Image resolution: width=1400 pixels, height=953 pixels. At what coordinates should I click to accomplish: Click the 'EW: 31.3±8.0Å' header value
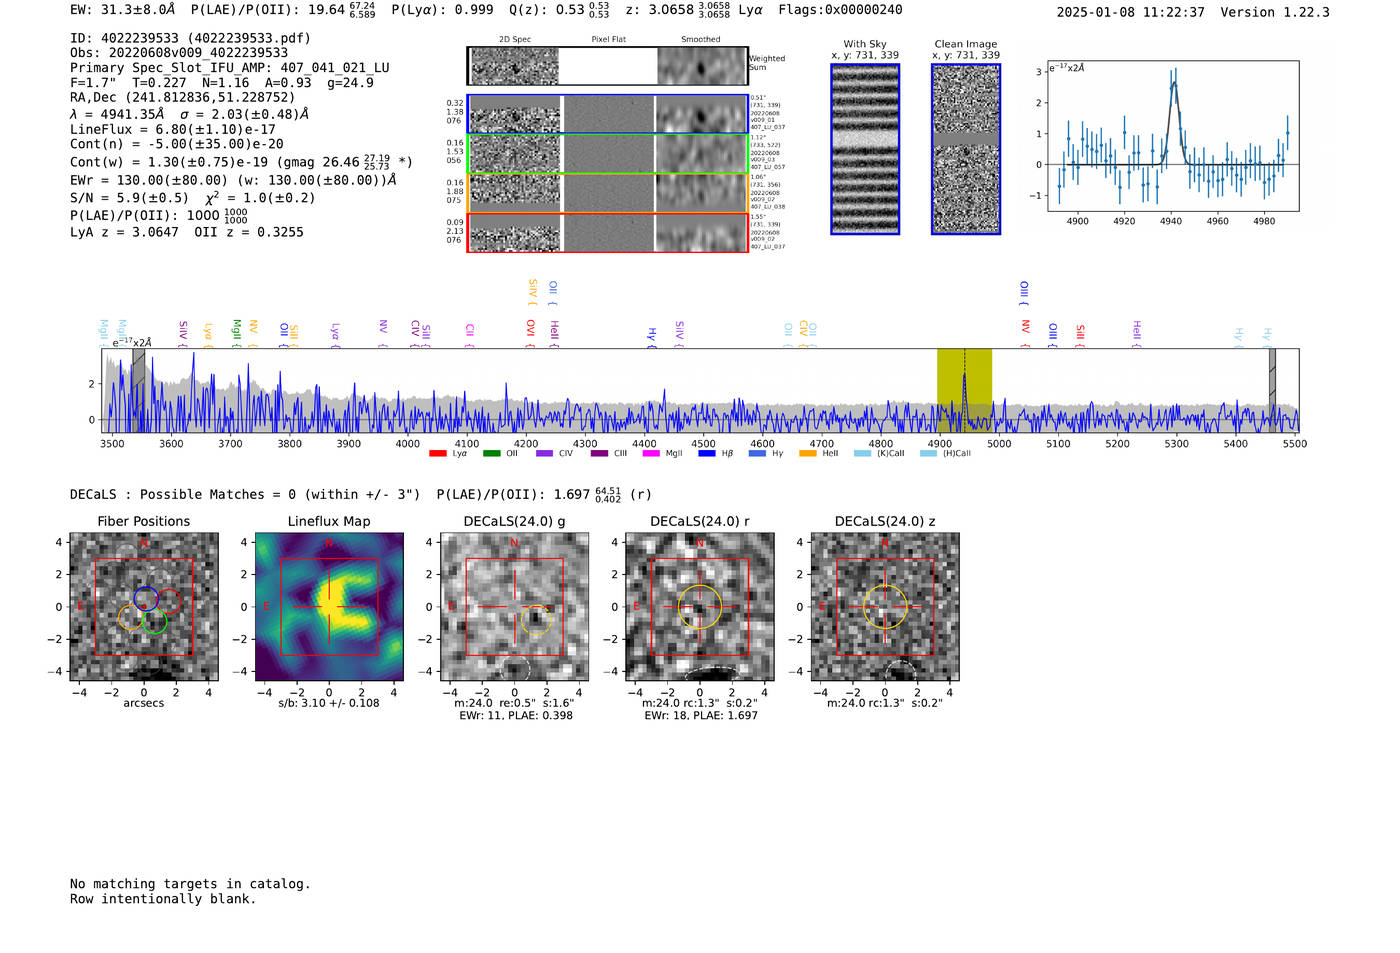coord(123,10)
